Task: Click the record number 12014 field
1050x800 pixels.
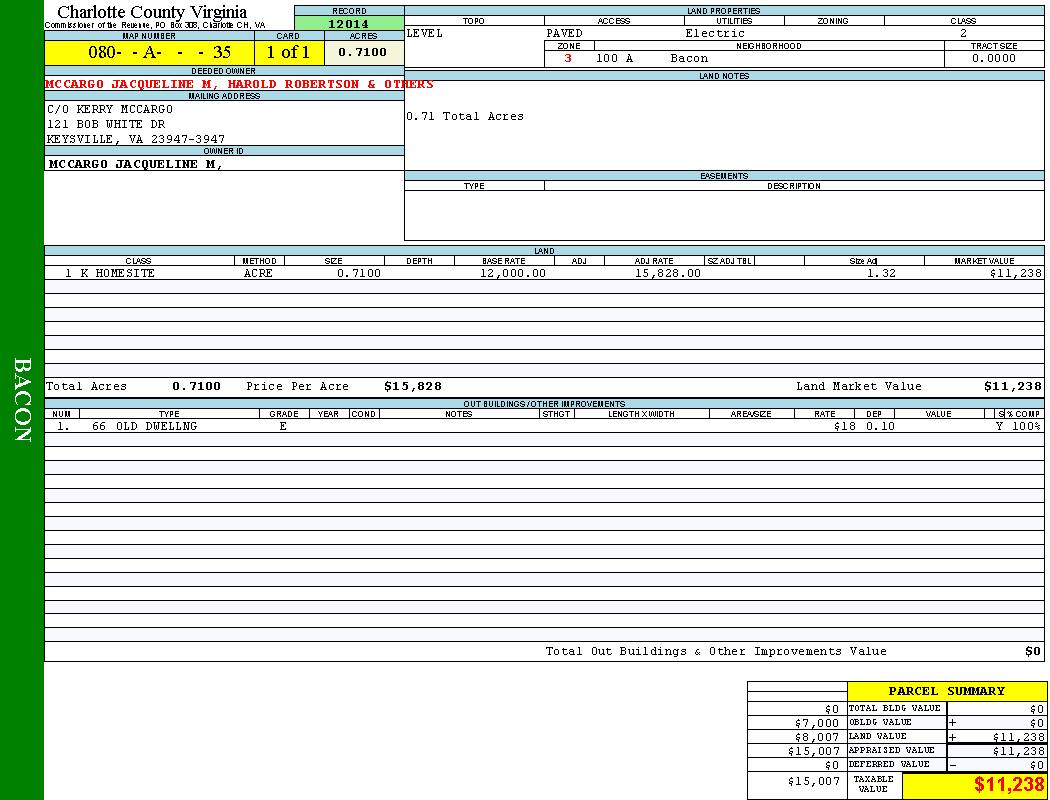Action: tap(349, 24)
